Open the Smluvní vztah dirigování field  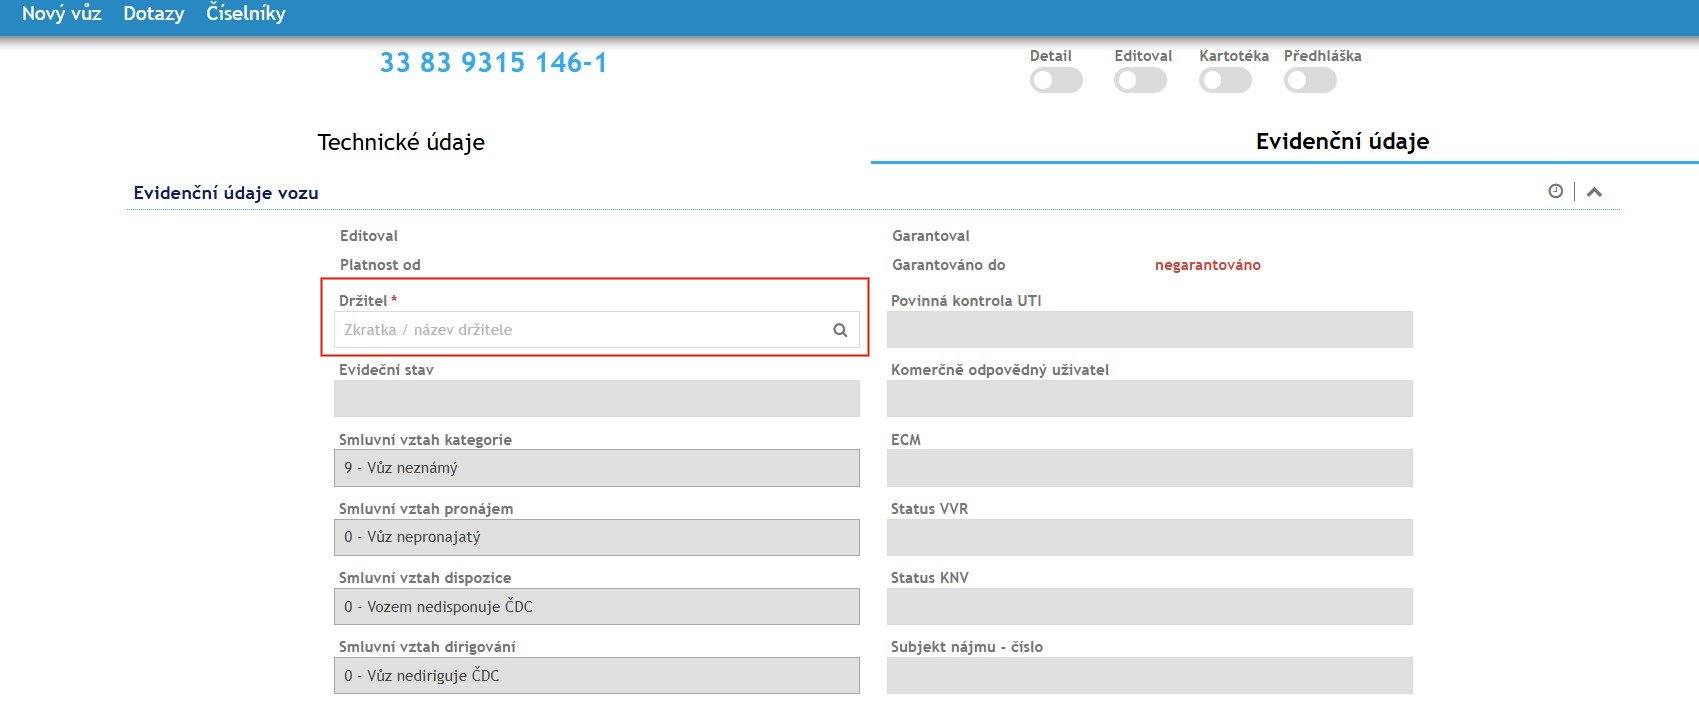pyautogui.click(x=596, y=675)
